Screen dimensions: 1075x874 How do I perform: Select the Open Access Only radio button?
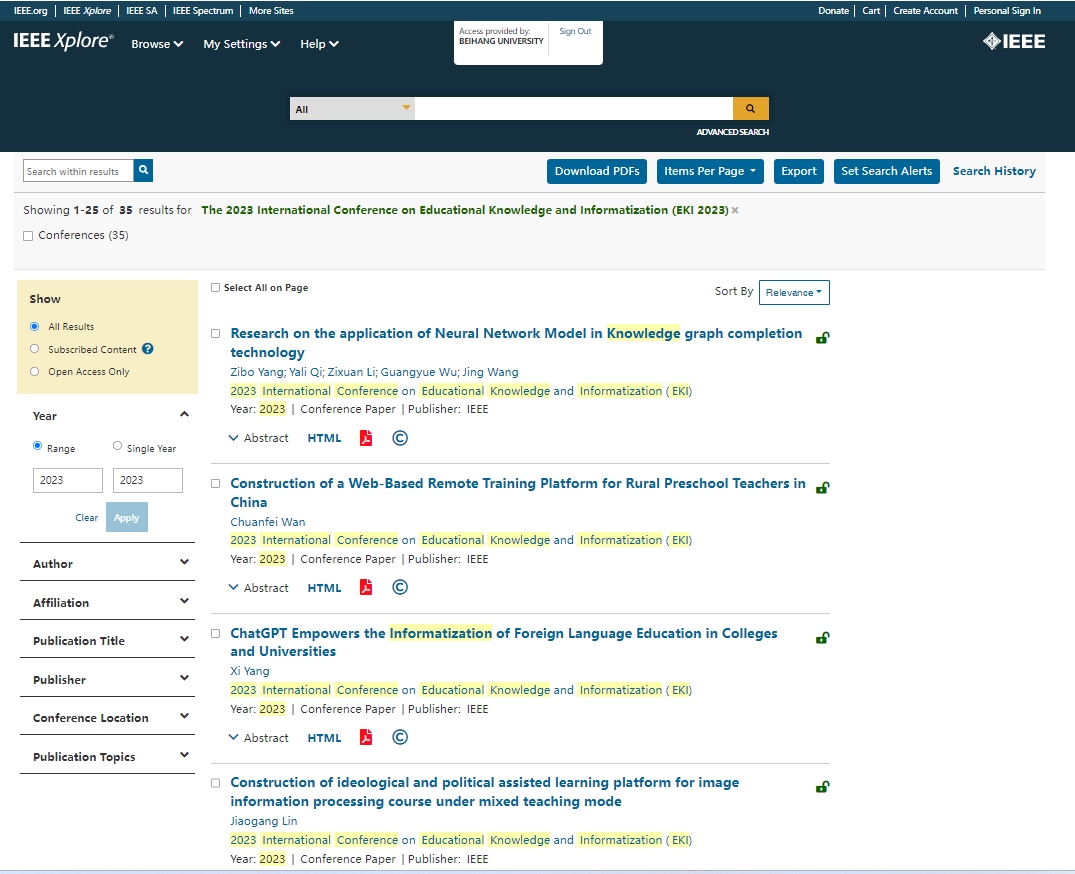click(x=34, y=371)
